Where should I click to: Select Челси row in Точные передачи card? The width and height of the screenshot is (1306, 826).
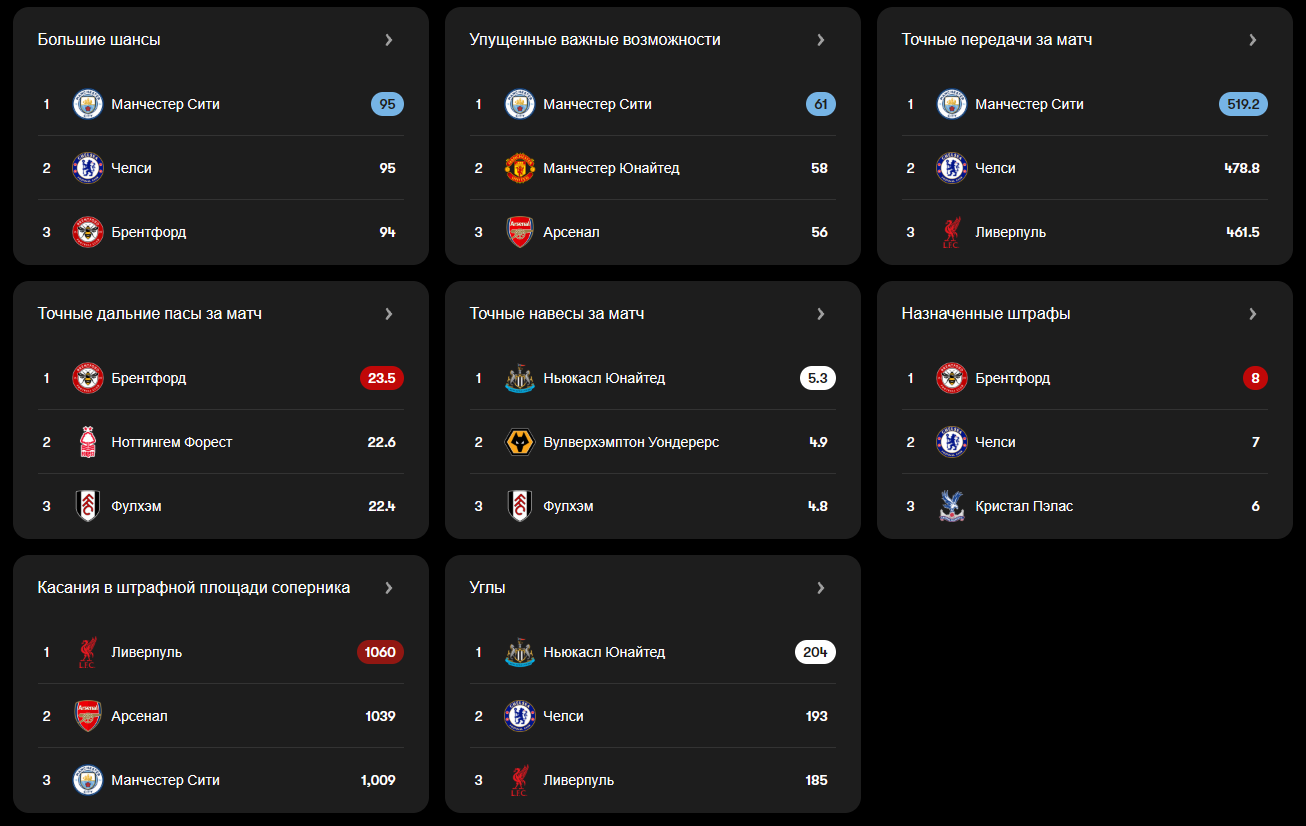pos(1085,168)
